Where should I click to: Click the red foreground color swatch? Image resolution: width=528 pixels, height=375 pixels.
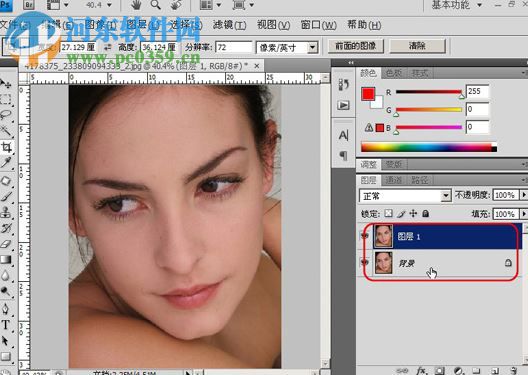coord(367,94)
